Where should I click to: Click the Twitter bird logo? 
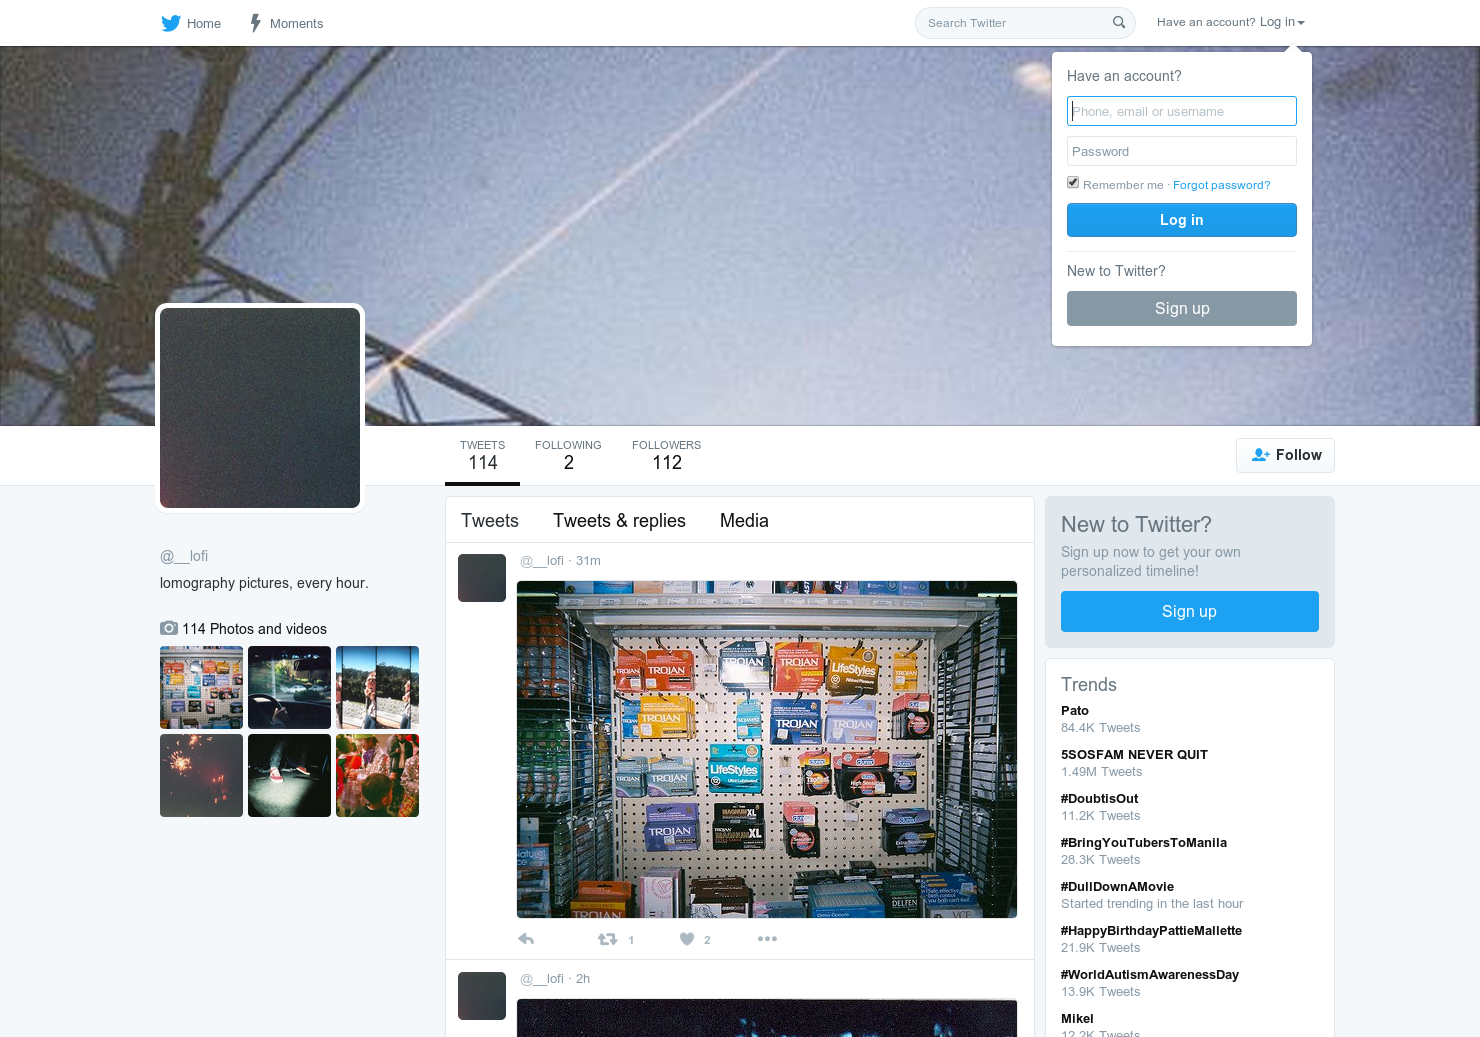tap(171, 22)
